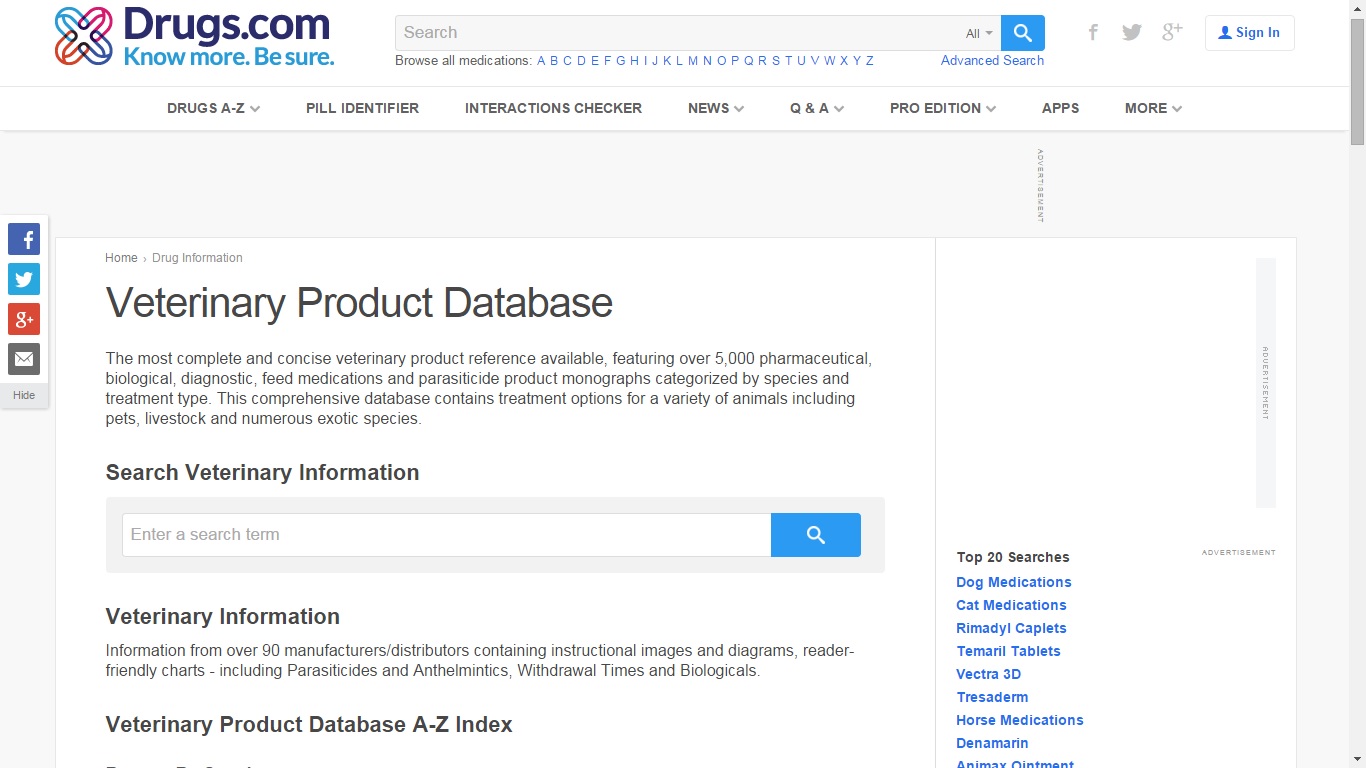Browse medications starting with letter Z

870,61
